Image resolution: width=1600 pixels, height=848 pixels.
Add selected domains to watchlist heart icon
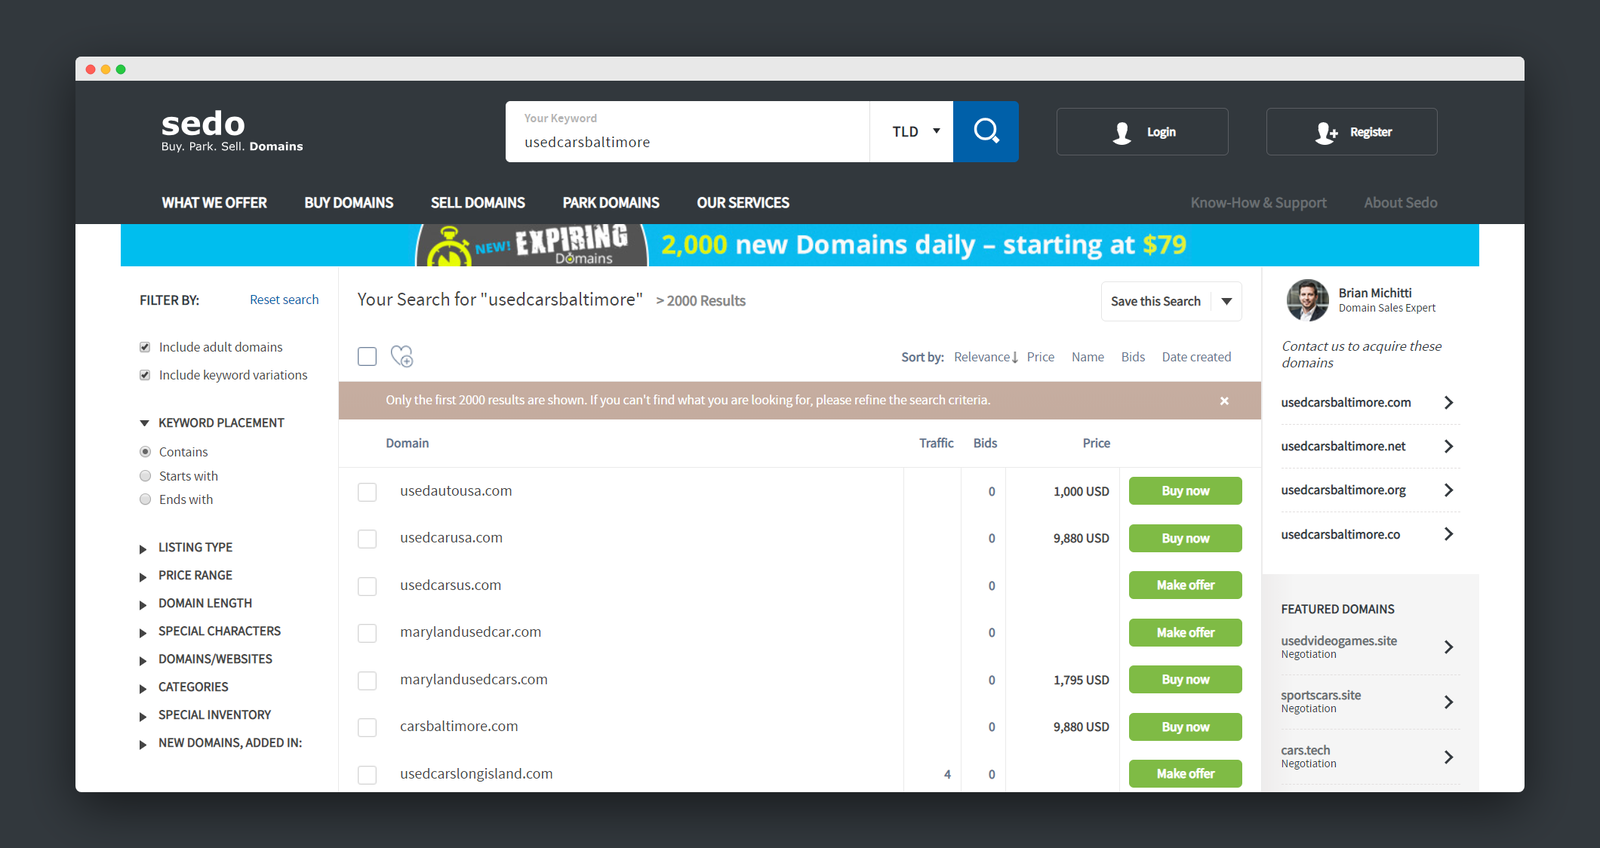402,356
